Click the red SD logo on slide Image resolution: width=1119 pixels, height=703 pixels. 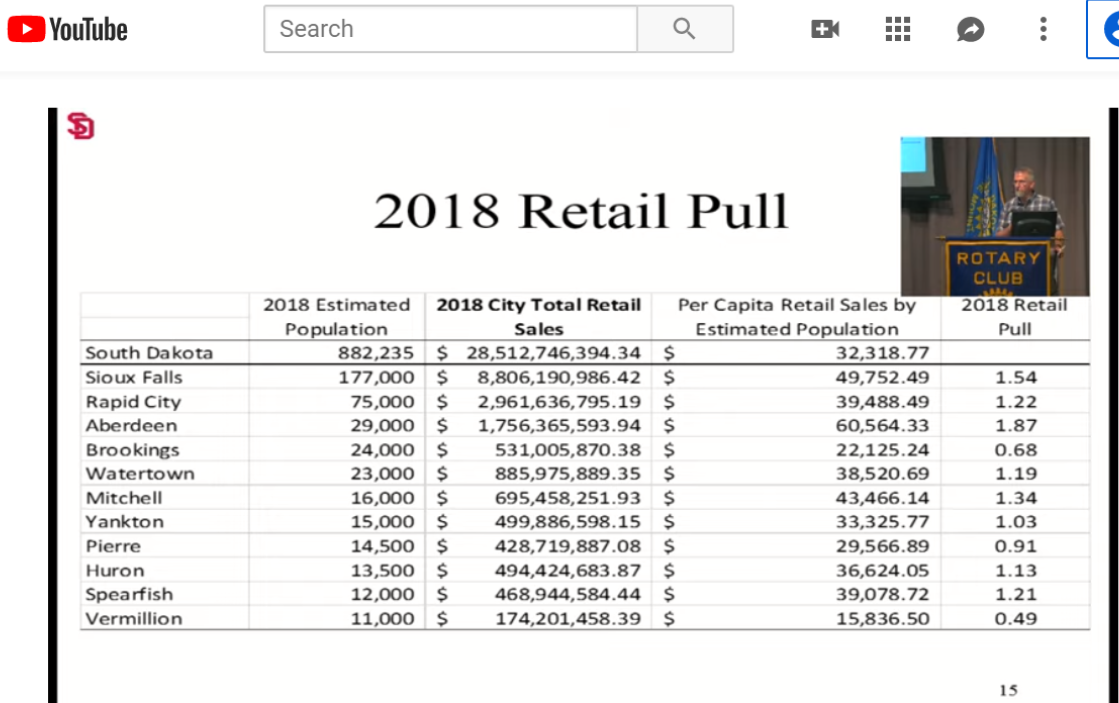click(80, 126)
